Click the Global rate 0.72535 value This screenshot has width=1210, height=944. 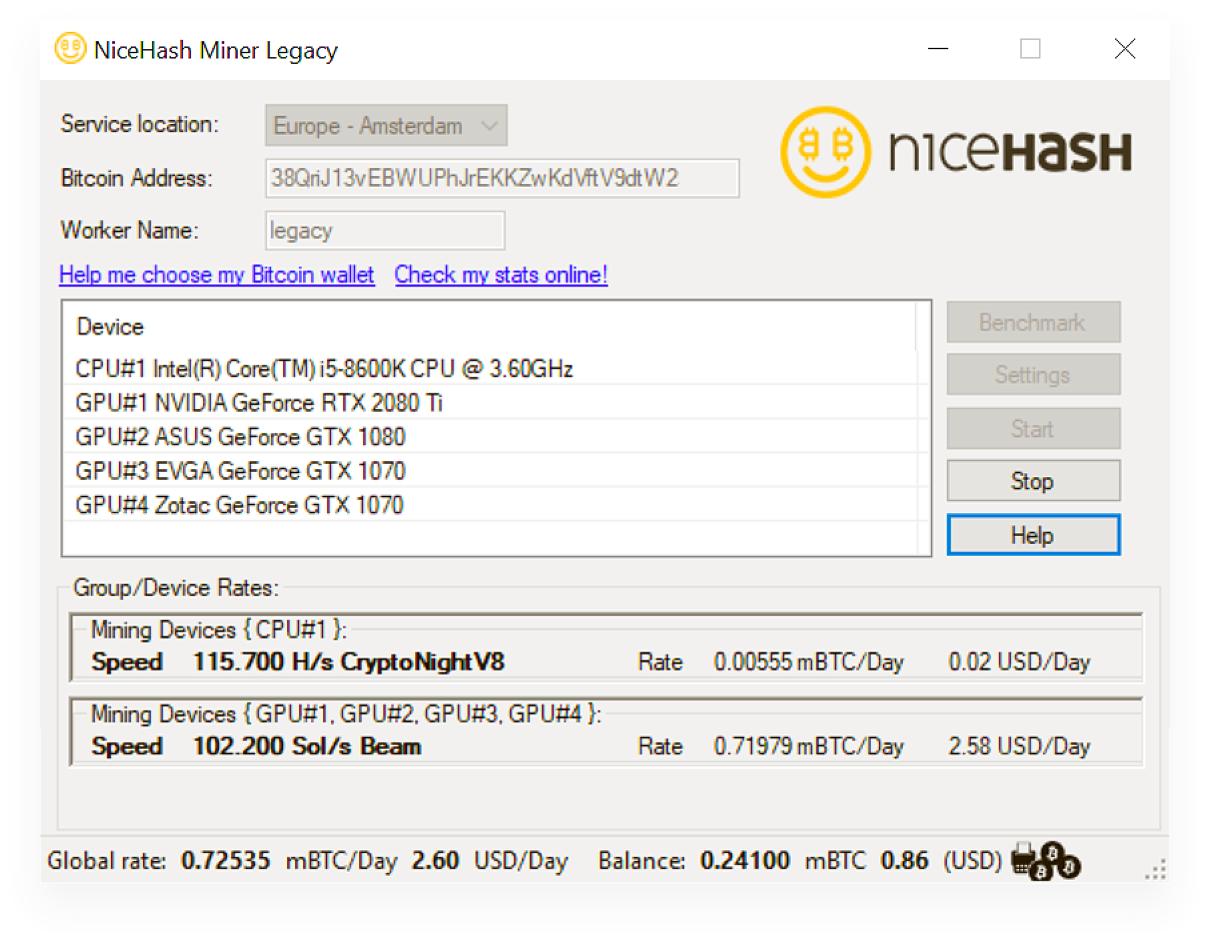tap(226, 860)
